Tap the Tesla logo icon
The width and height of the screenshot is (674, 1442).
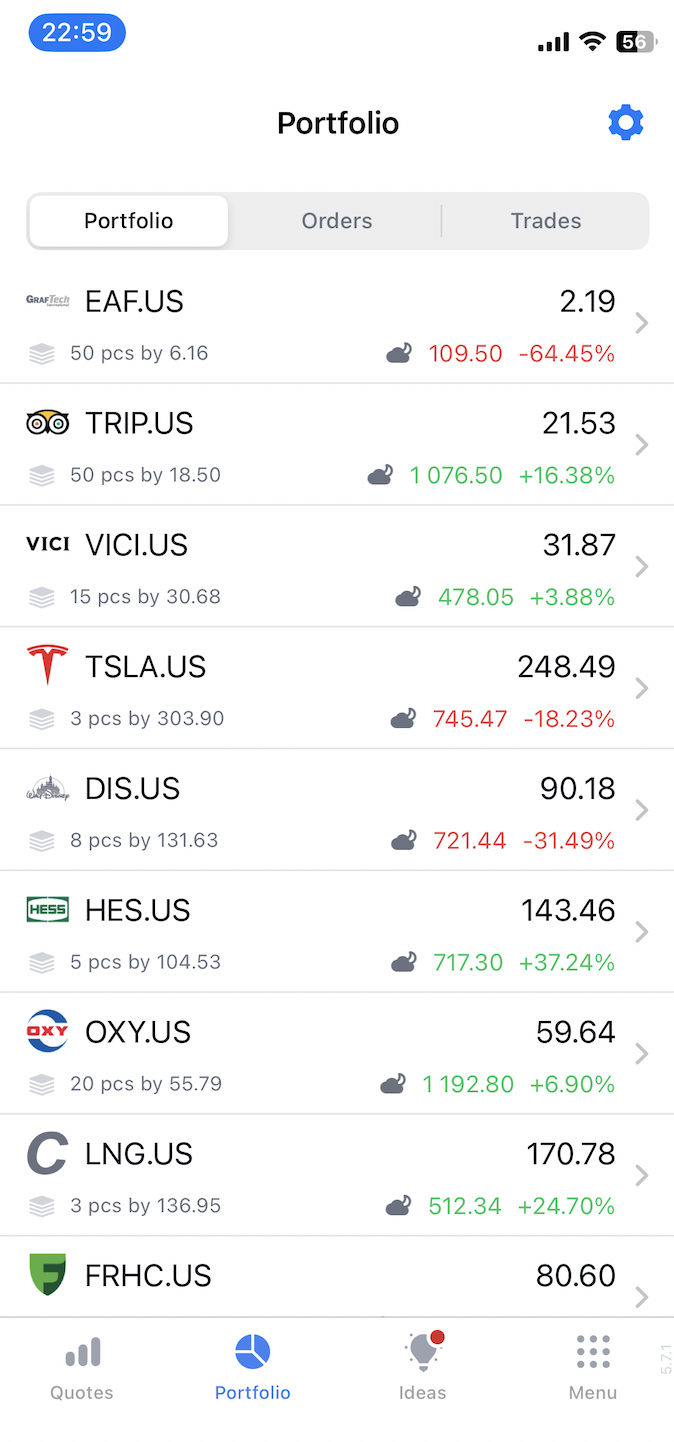(47, 665)
